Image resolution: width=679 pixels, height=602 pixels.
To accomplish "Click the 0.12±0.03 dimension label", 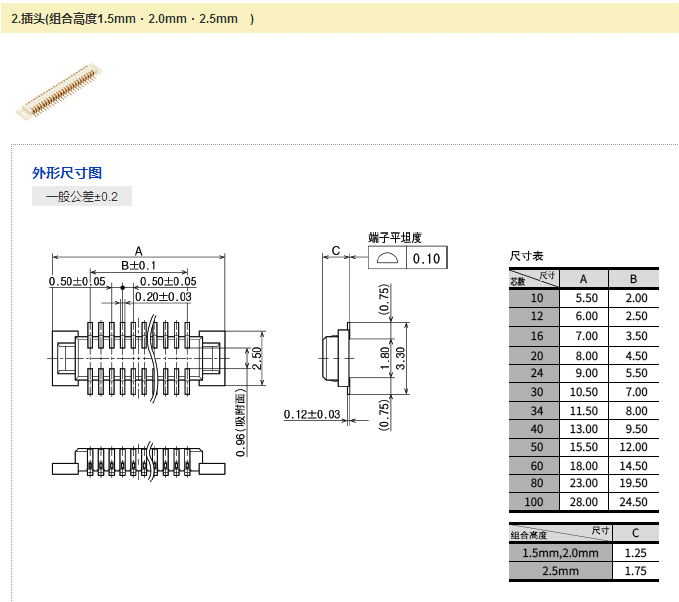I will coord(312,414).
